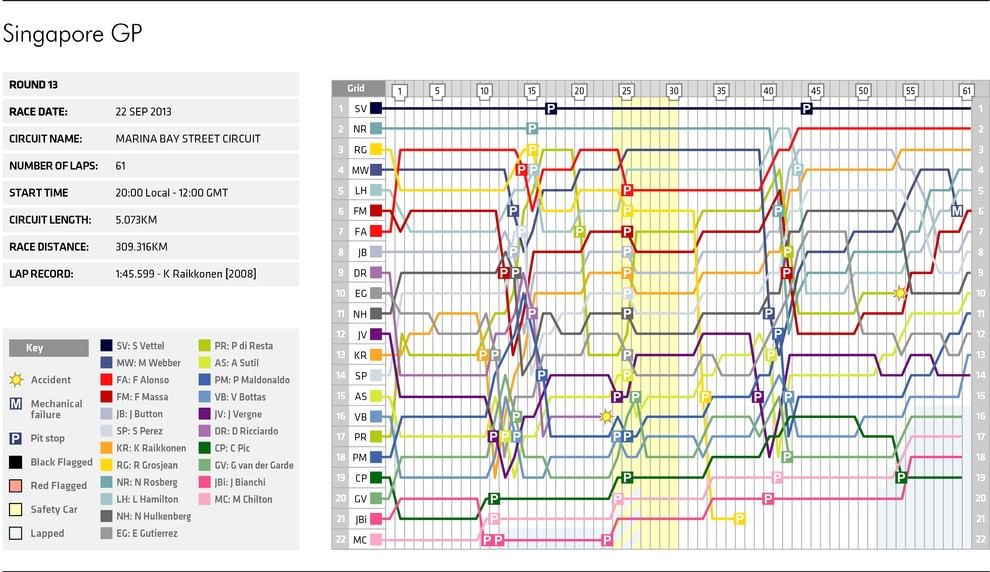The image size is (990, 572).
Task: Click the Red Flagged square in the Key
Action: 15,486
